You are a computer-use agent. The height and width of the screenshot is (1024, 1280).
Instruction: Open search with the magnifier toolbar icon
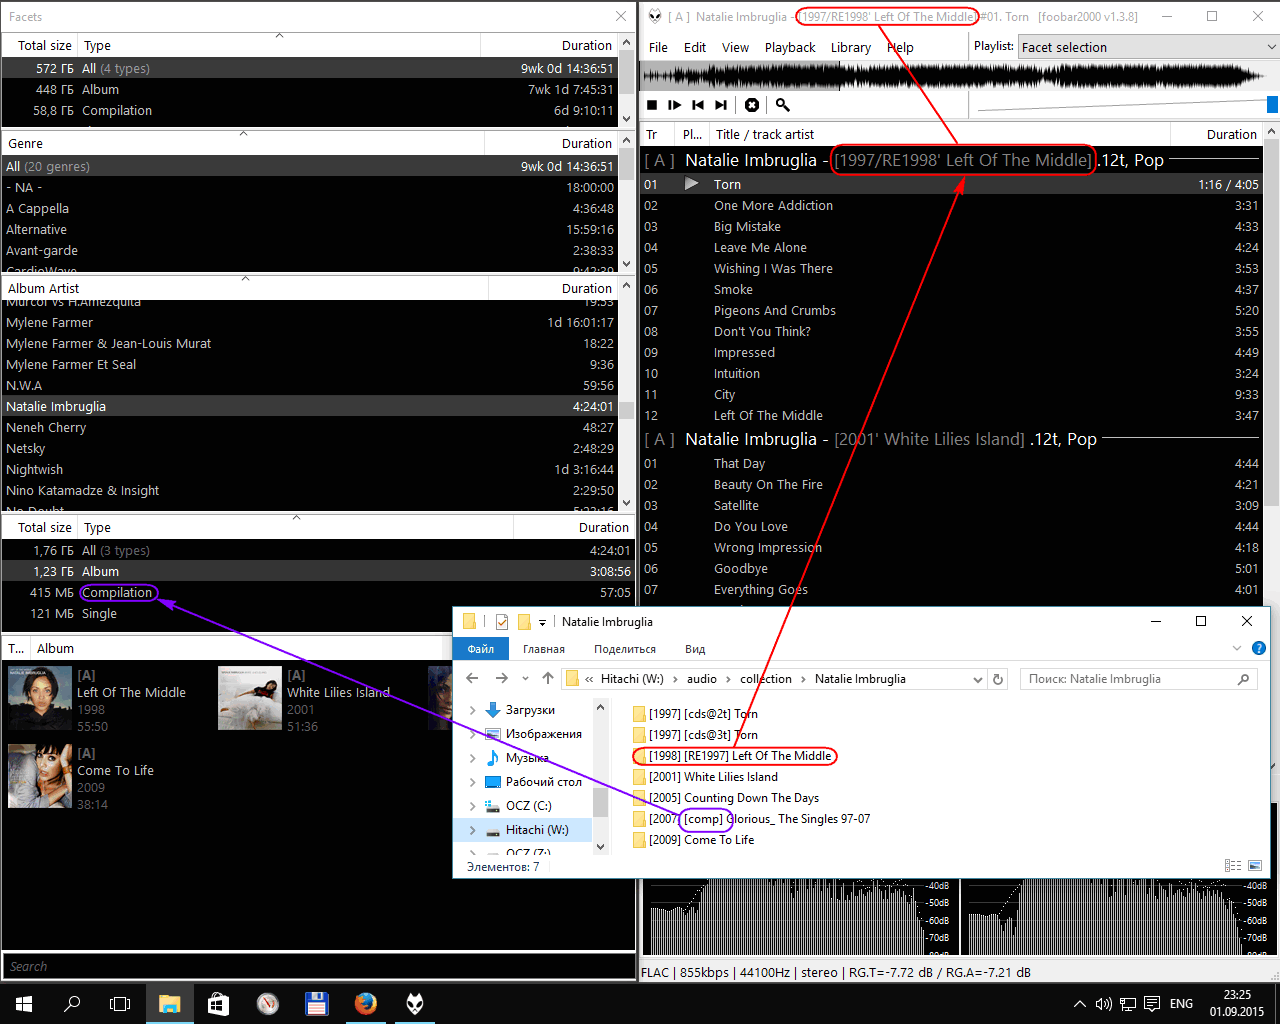coord(783,105)
